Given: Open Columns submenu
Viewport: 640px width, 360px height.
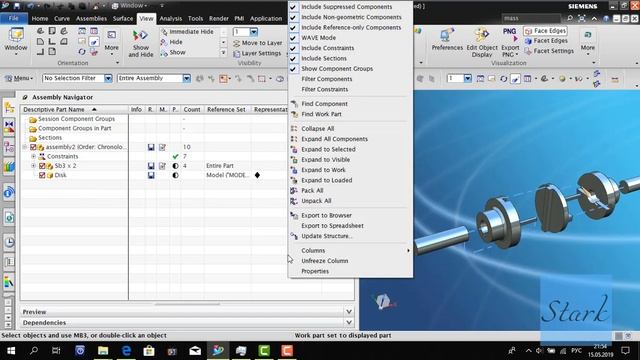Looking at the screenshot, I should pos(313,251).
